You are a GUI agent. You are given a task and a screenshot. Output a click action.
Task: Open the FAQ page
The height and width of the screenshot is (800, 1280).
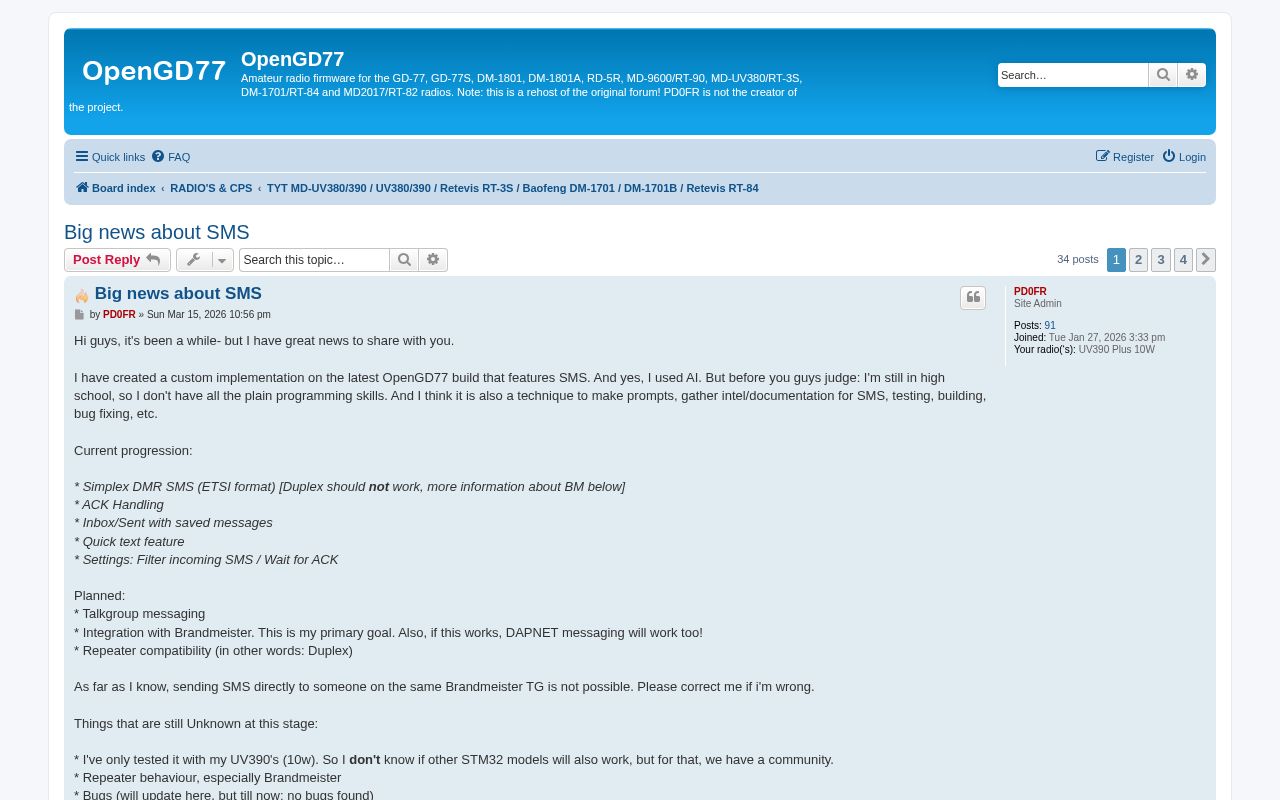171,157
